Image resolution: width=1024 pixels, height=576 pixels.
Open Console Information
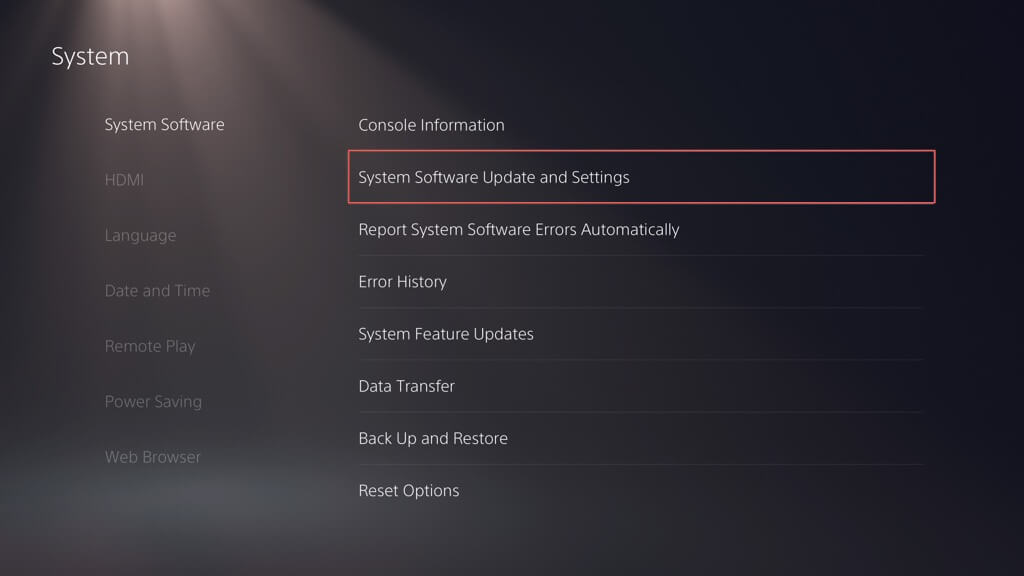click(431, 125)
